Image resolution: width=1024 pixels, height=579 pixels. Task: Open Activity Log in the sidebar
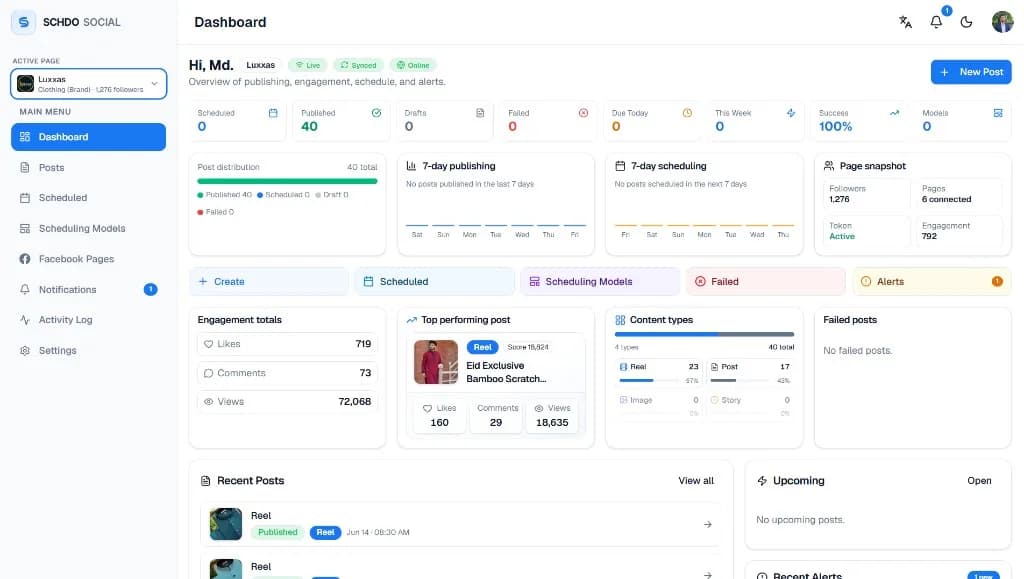coord(88,320)
